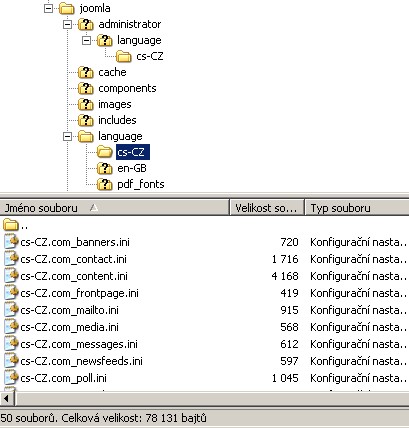This screenshot has width=409, height=428.
Task: Sort by Jméno souboru column
Action: click(x=115, y=208)
